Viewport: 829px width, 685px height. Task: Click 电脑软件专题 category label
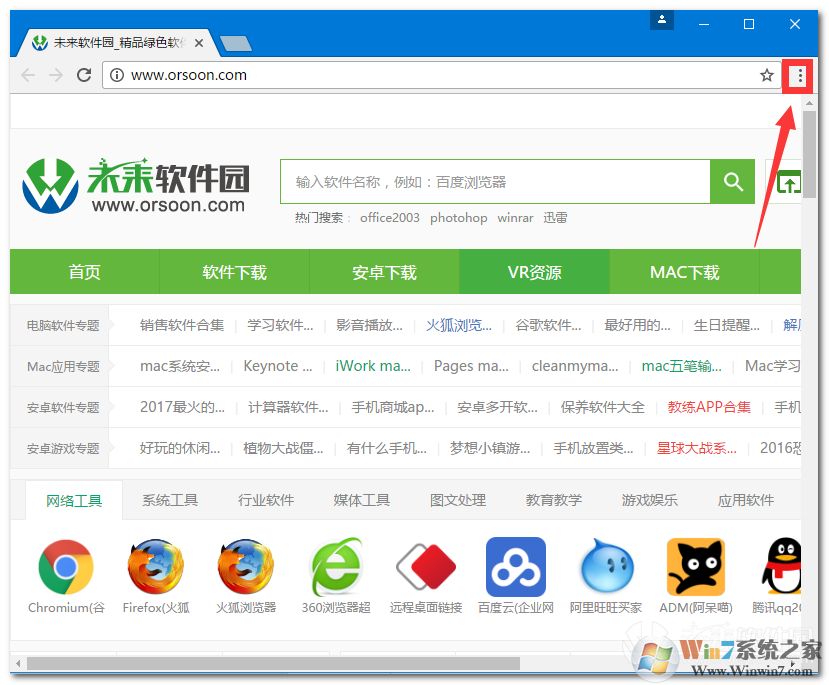(63, 326)
